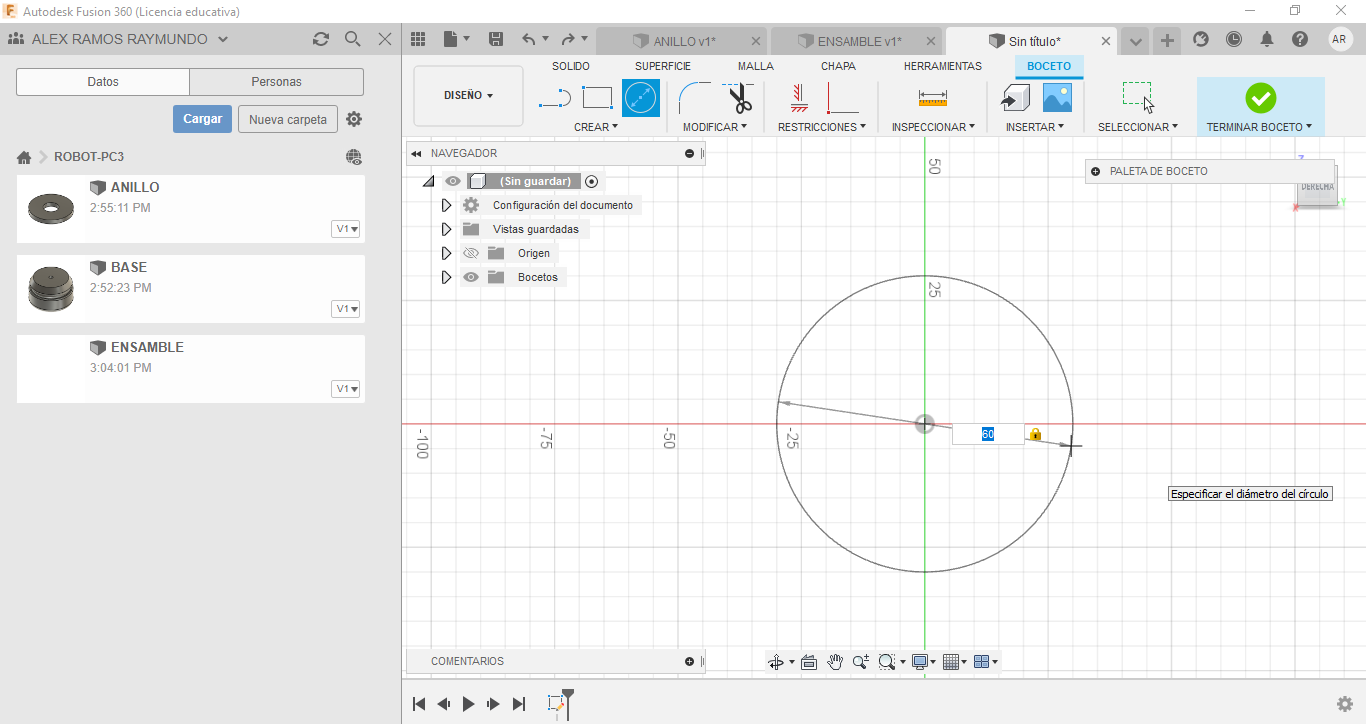This screenshot has height=724, width=1366.
Task: Click the Trim scissors tool
Action: [740, 99]
